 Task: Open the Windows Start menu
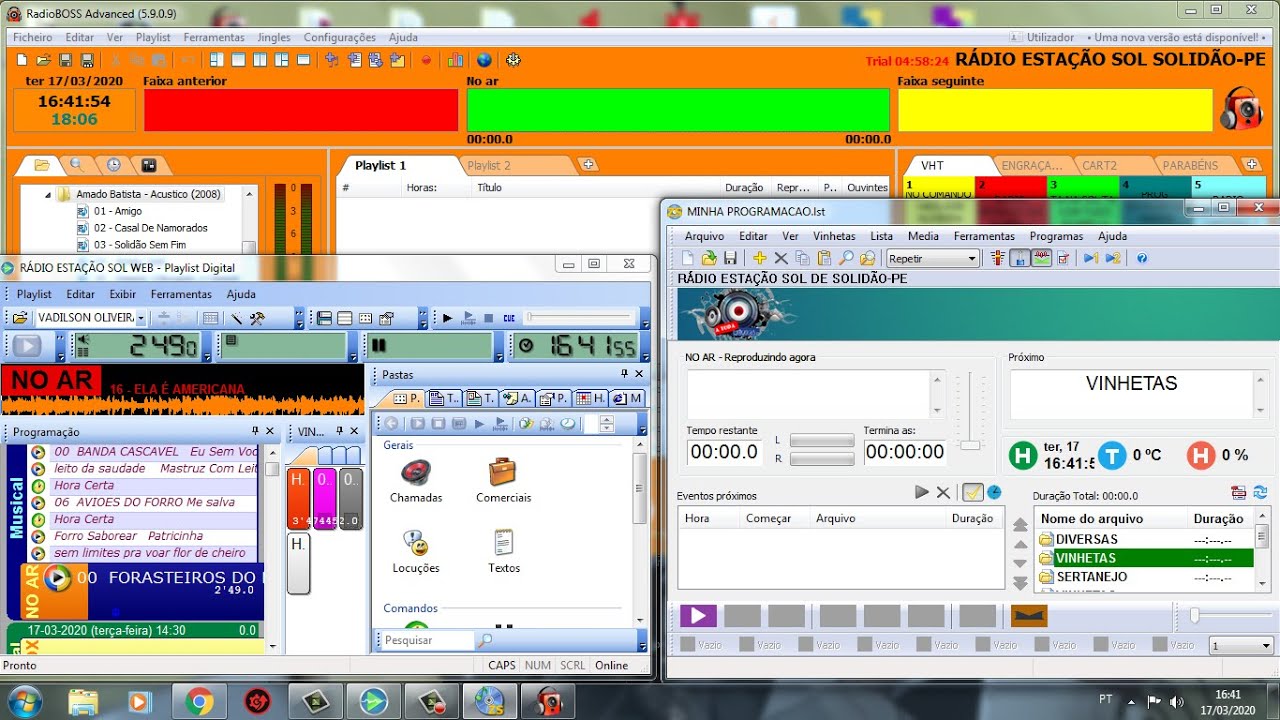tap(23, 702)
